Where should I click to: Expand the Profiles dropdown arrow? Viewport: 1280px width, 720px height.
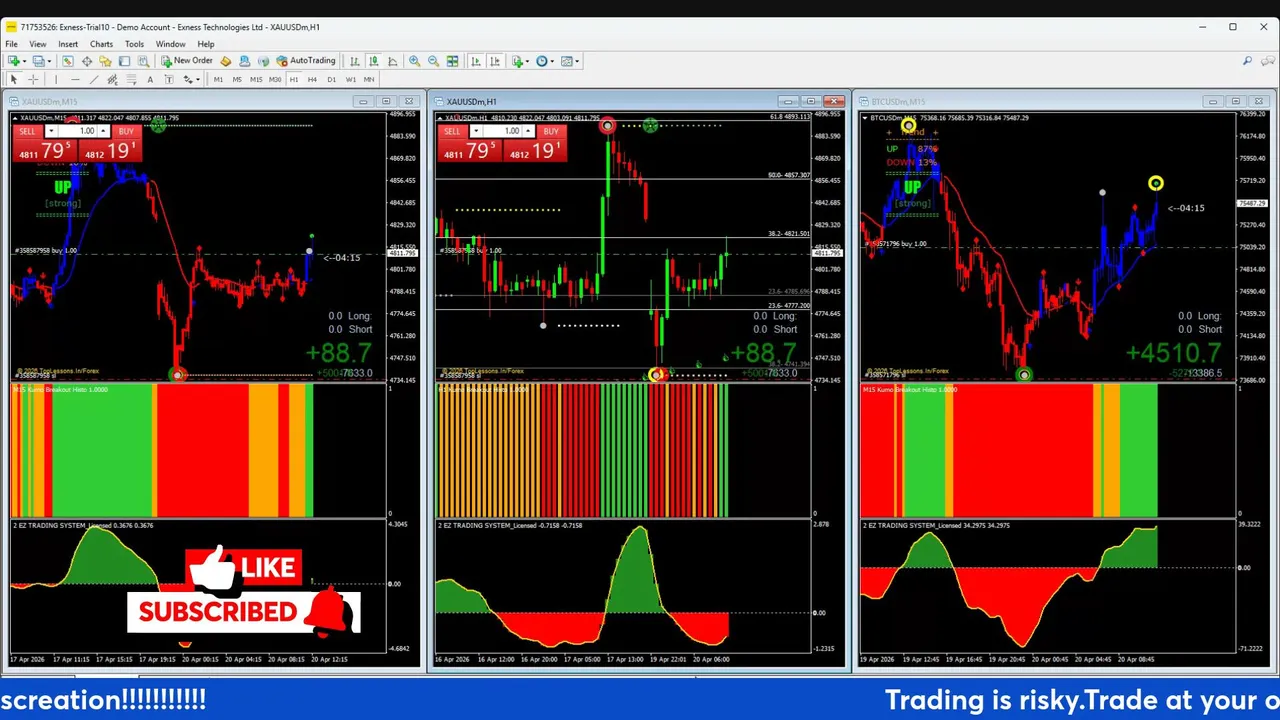click(x=49, y=61)
